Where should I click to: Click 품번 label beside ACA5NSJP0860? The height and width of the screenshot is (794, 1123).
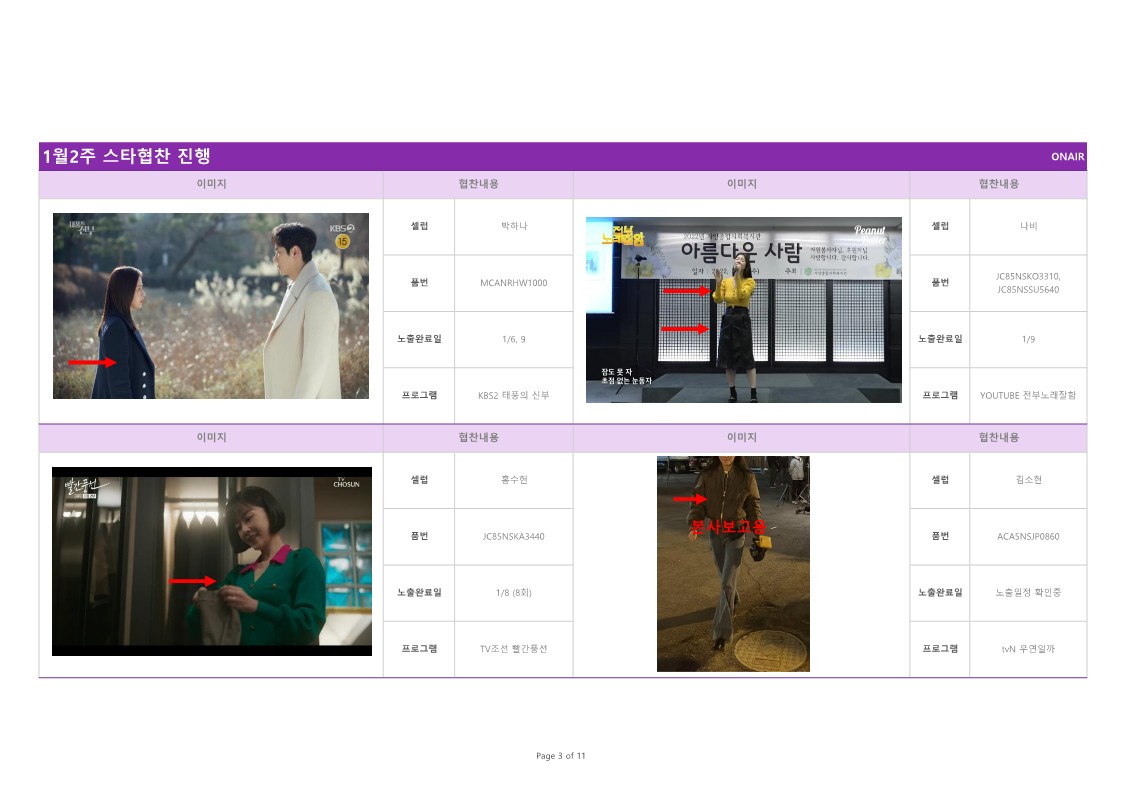[x=940, y=536]
